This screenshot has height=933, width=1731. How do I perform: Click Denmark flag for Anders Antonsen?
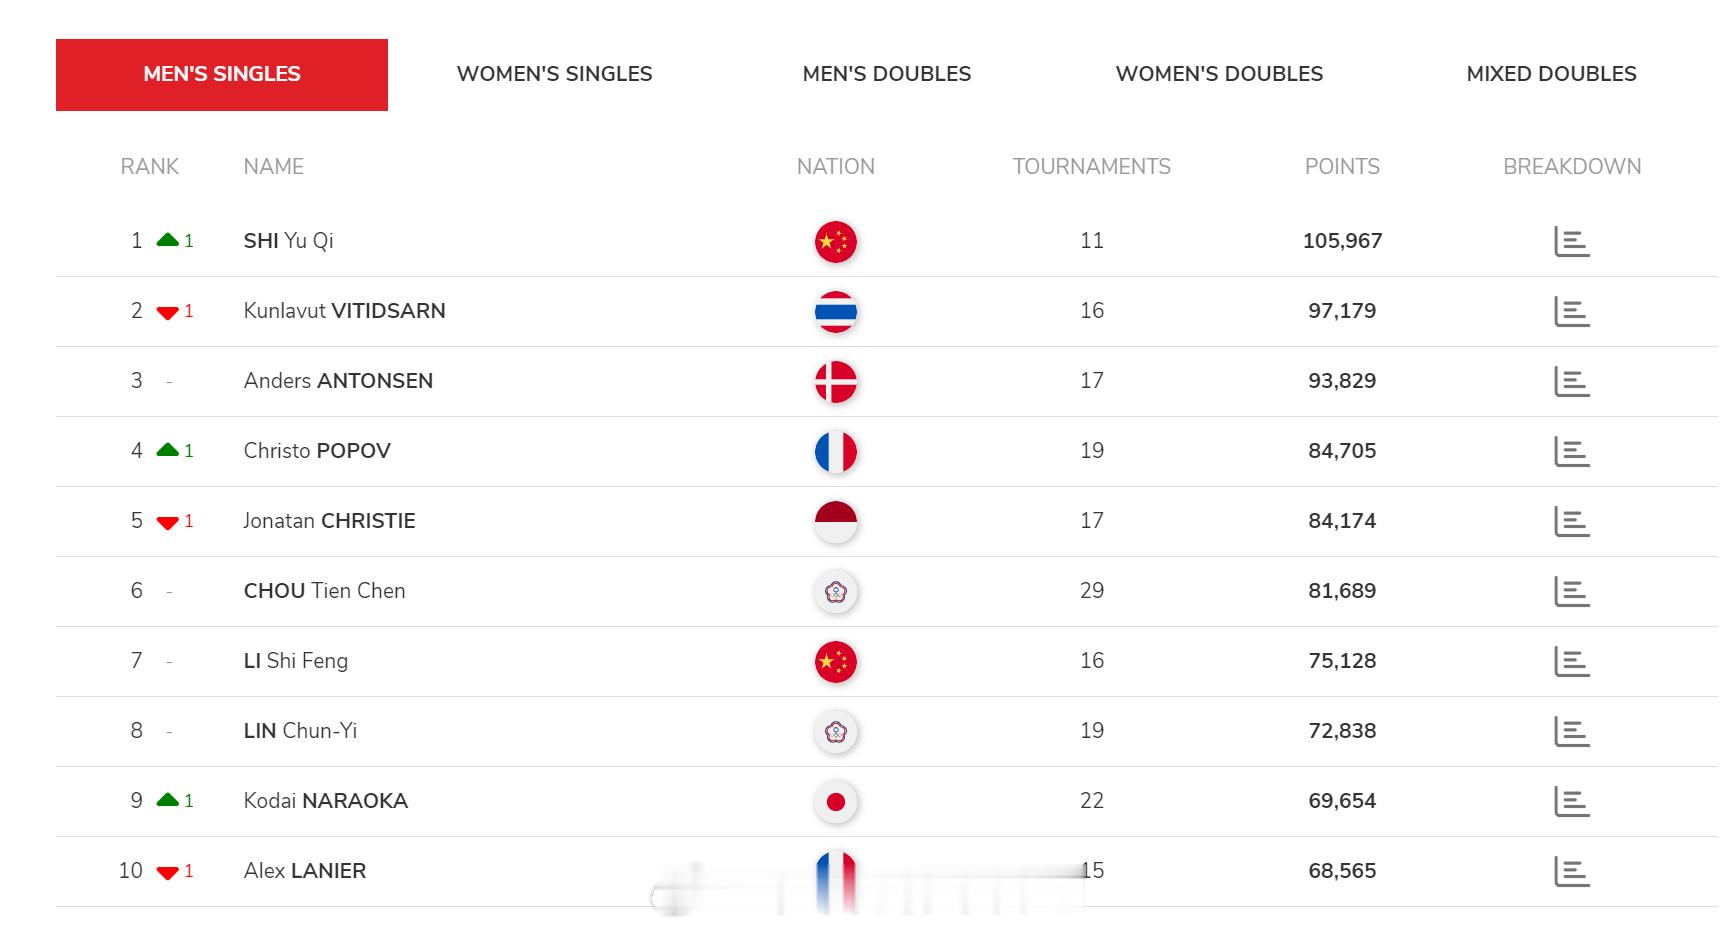click(835, 382)
